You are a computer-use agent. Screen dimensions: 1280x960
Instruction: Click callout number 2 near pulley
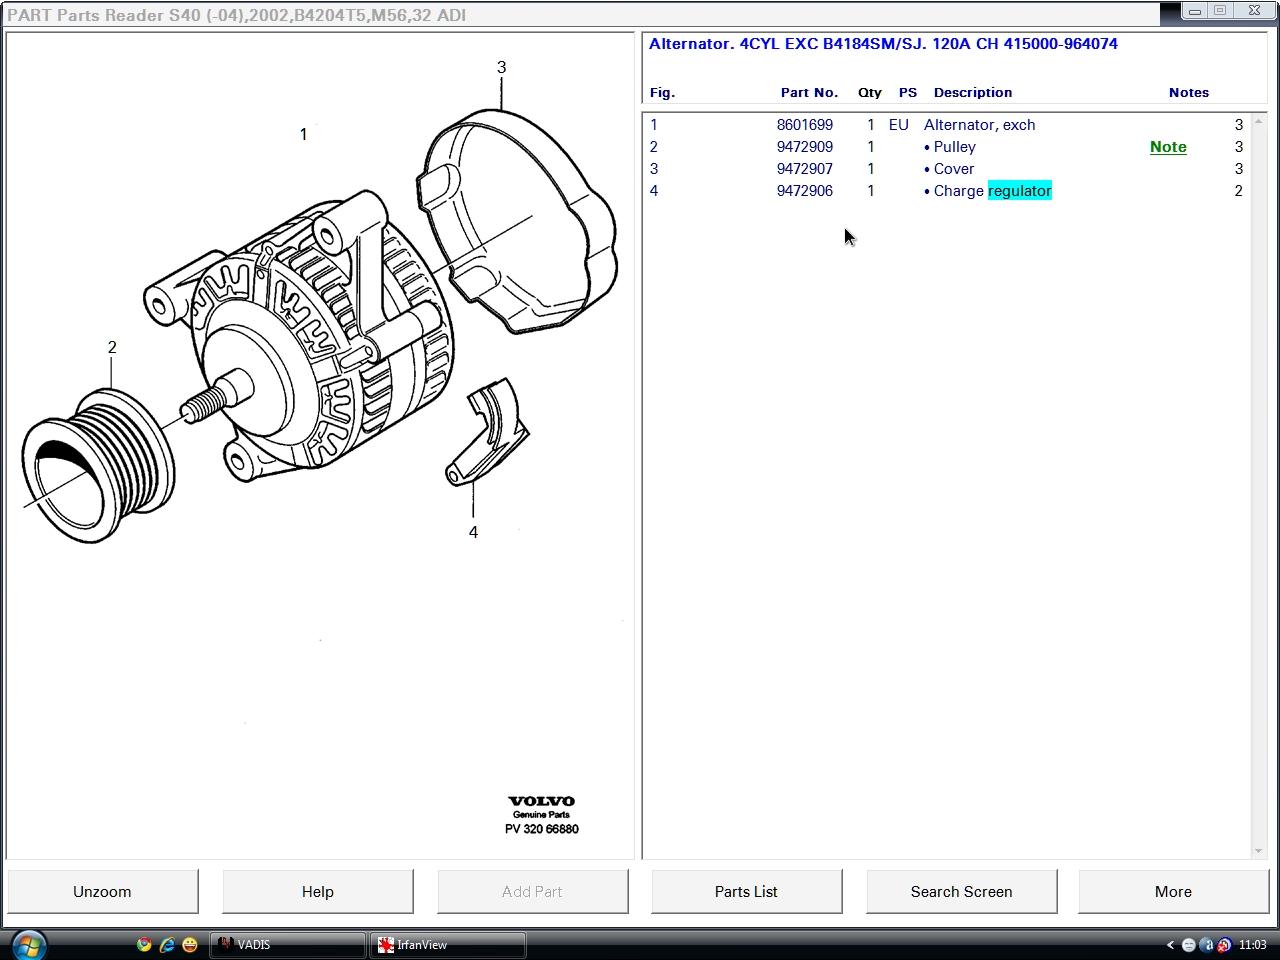pos(112,347)
